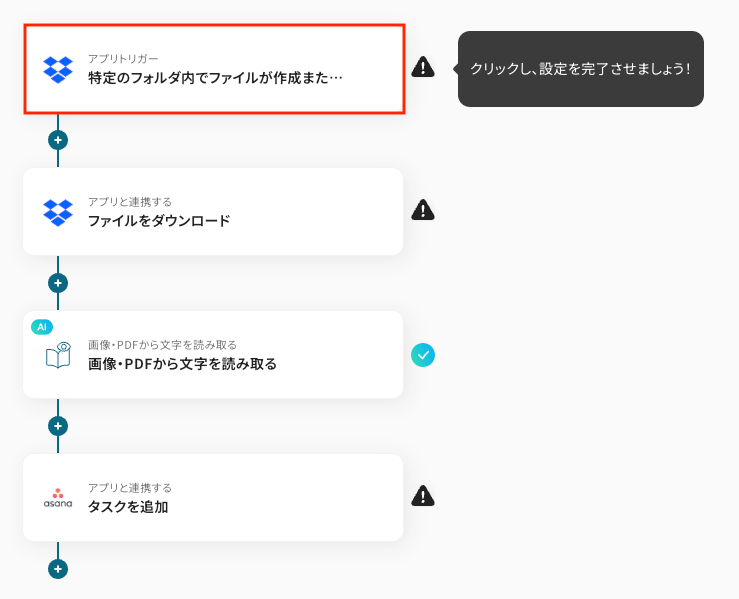Add a step below タスクを追加
This screenshot has width=739, height=599.
tap(58, 569)
